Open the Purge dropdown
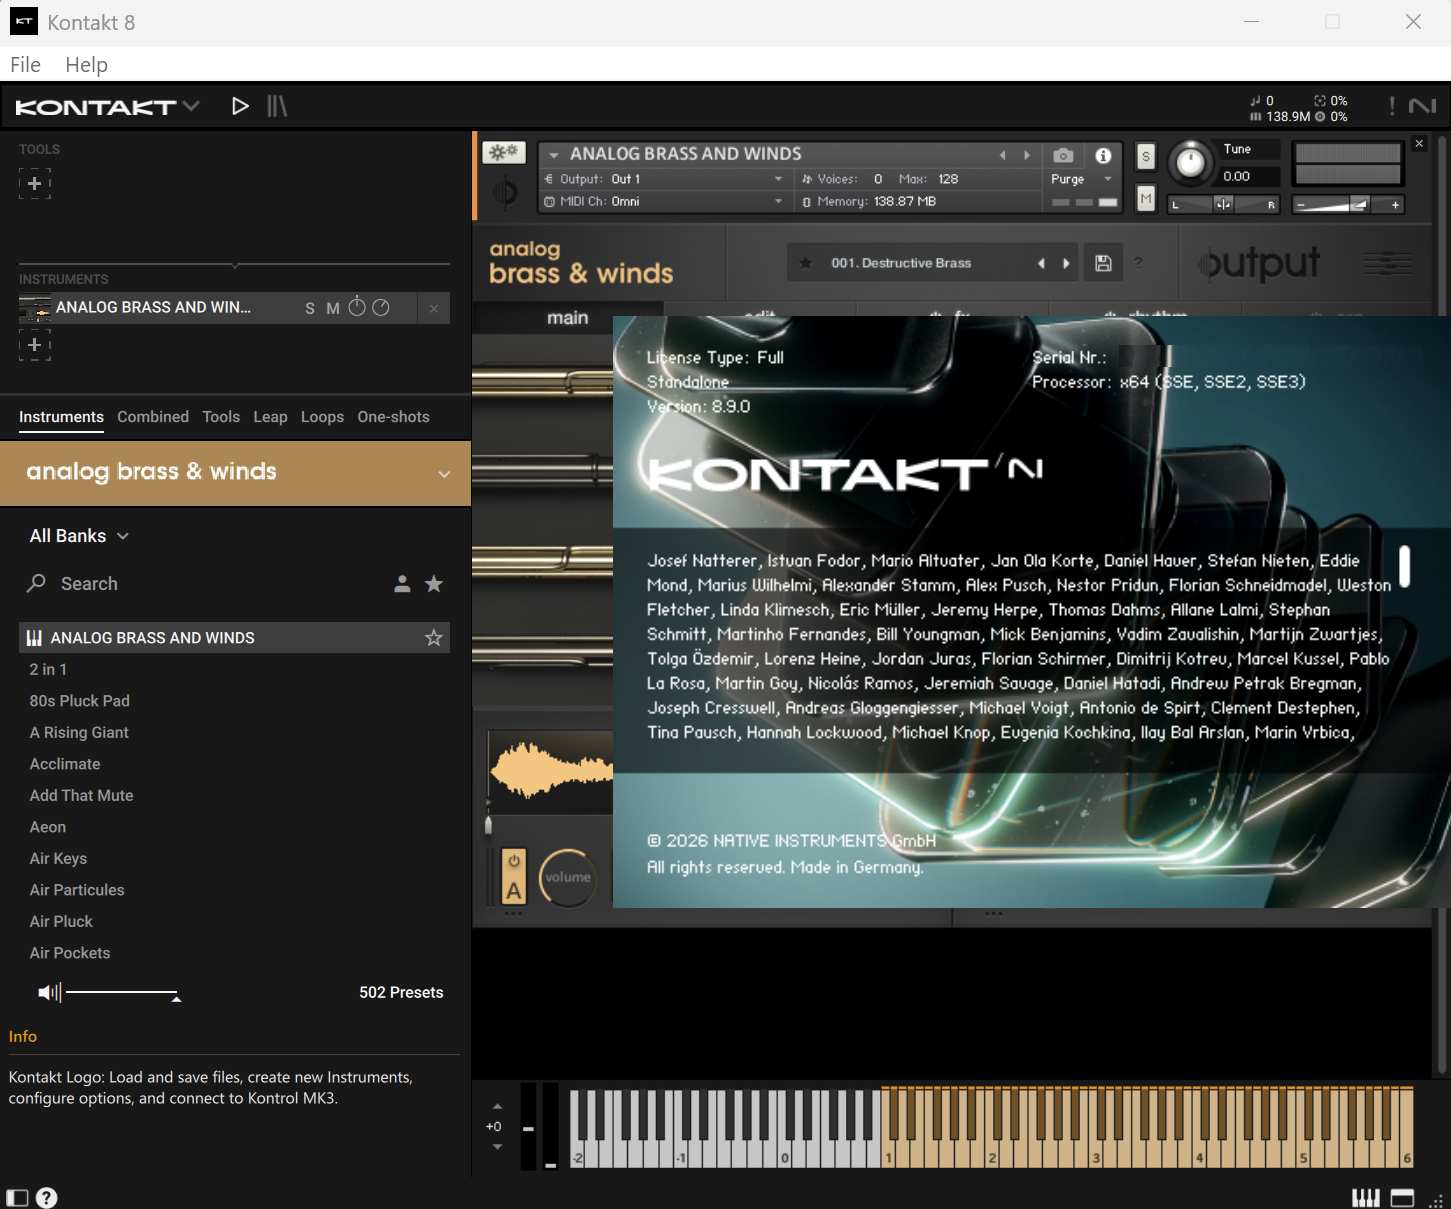 click(1081, 179)
